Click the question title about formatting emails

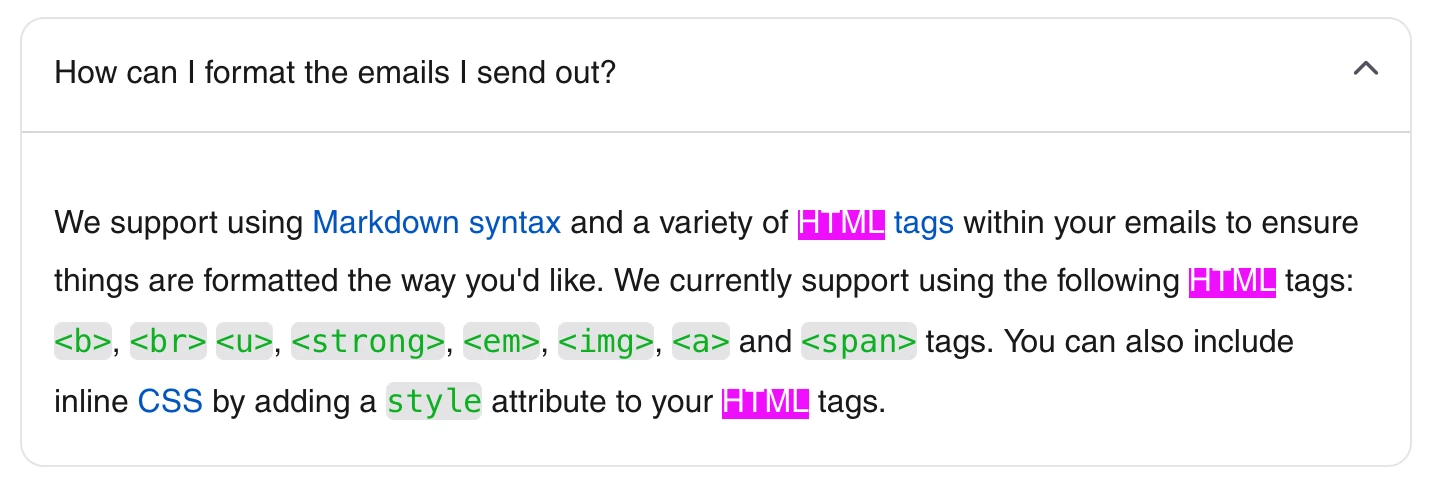tap(335, 73)
